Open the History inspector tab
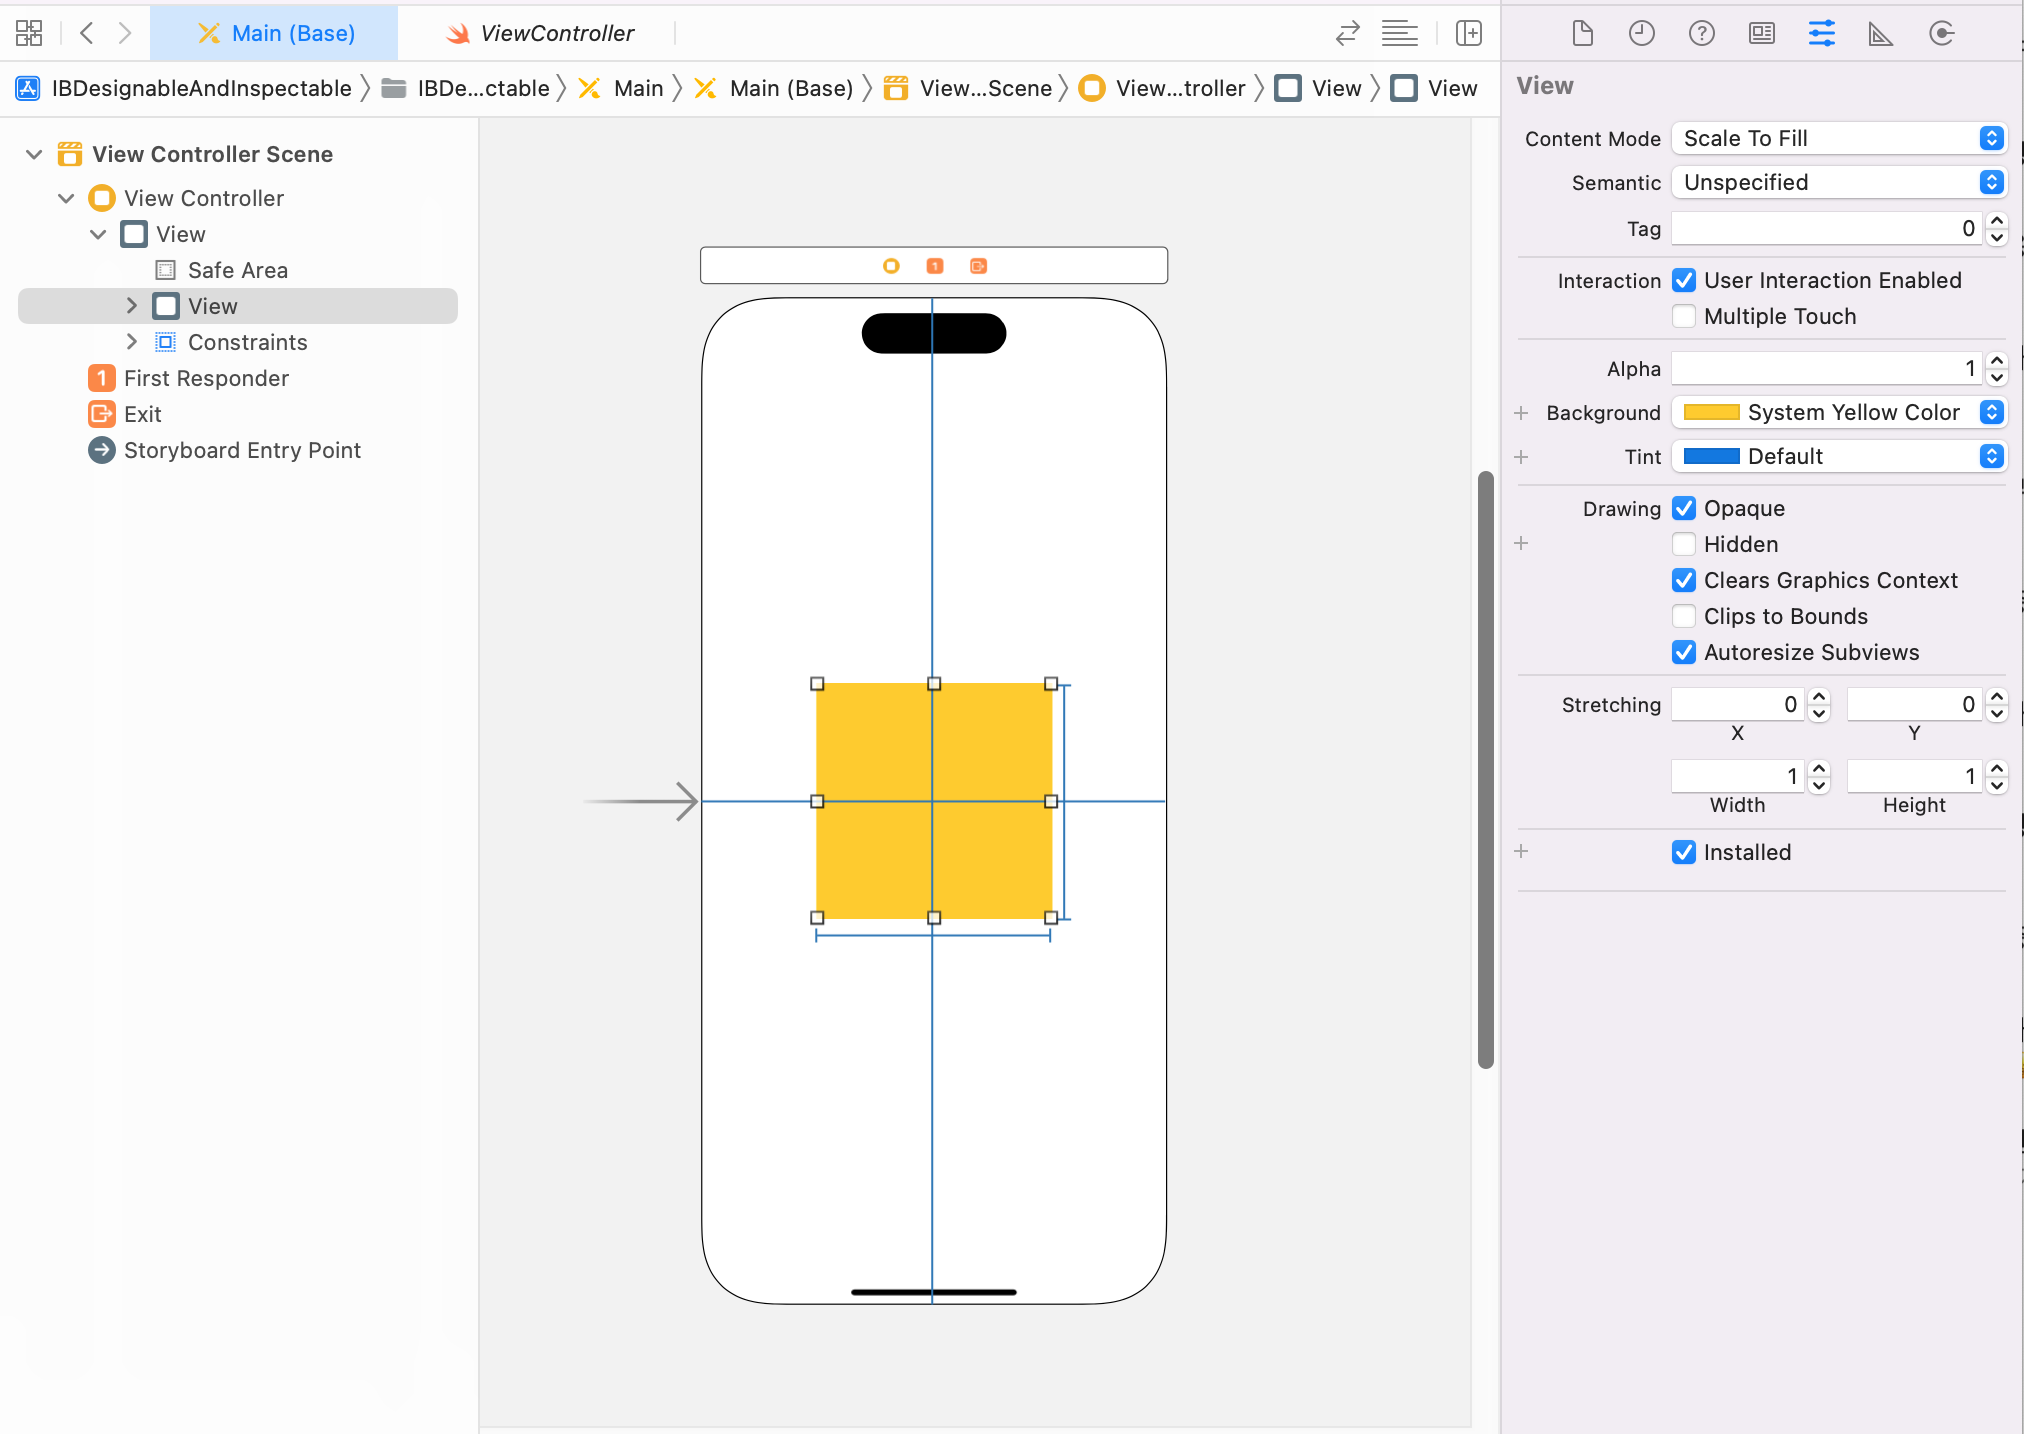2024x1434 pixels. [x=1641, y=33]
